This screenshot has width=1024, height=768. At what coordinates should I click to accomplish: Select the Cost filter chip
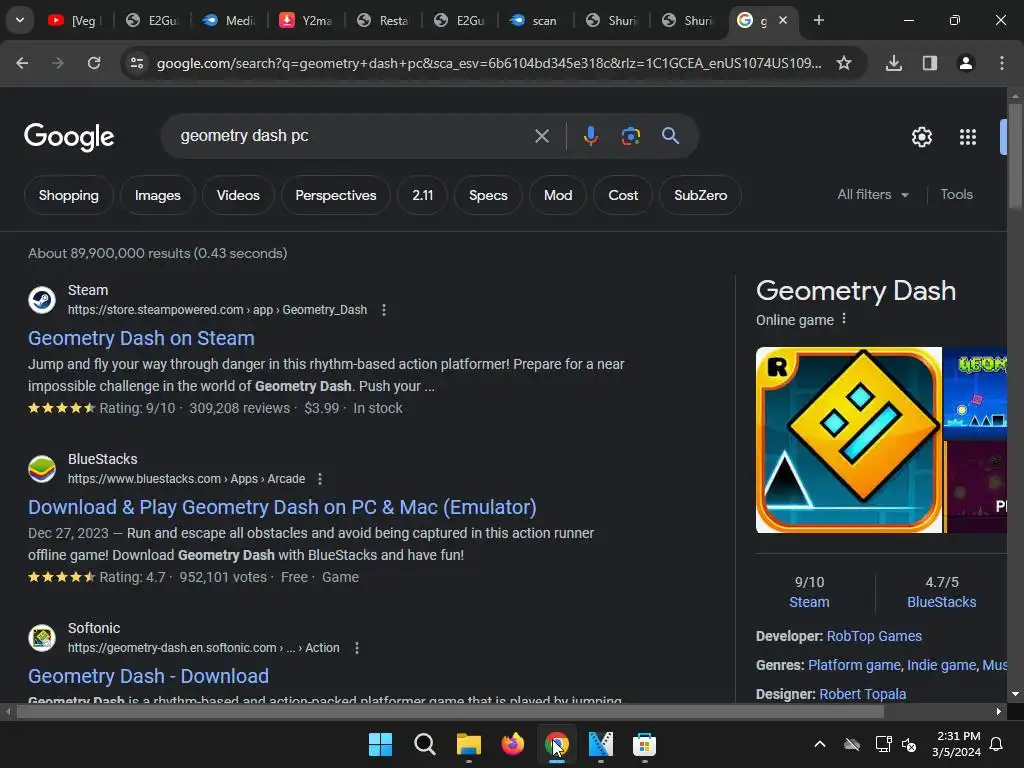623,195
